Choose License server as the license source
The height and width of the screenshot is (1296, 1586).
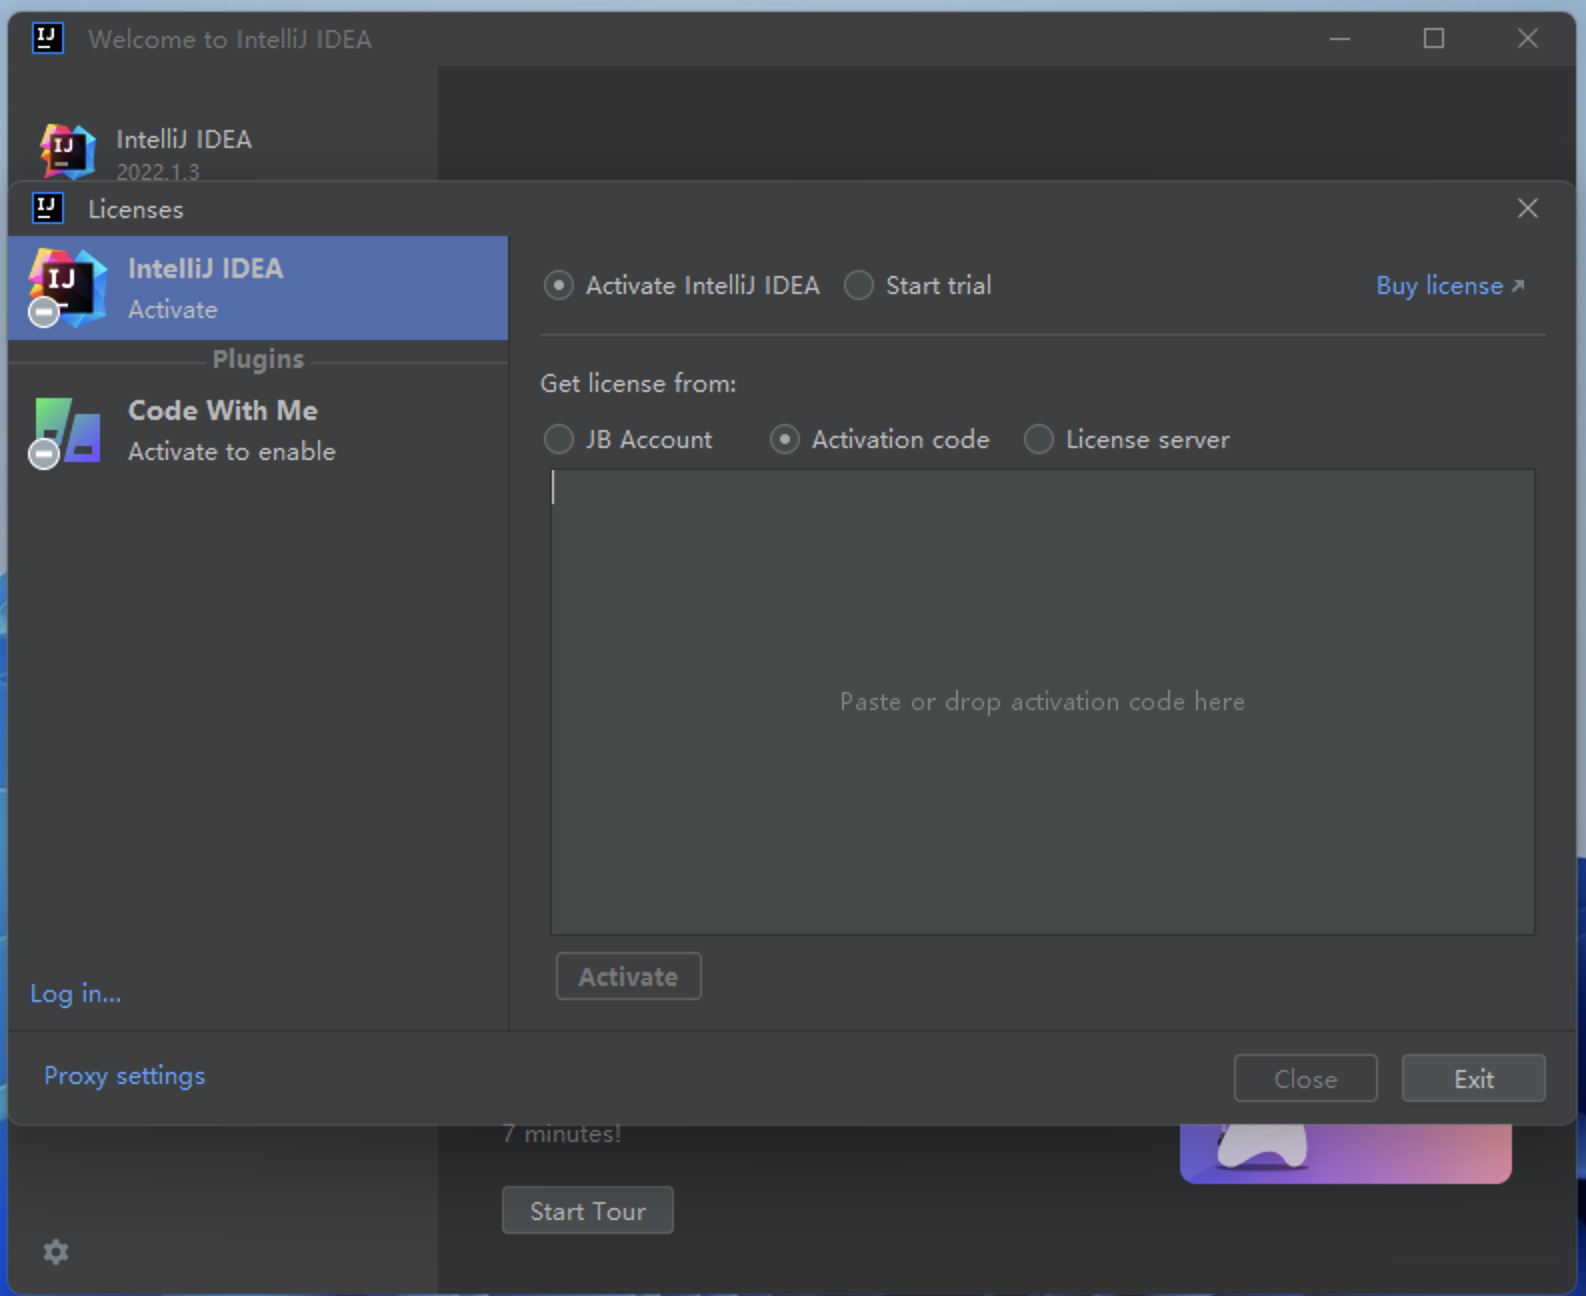tap(1038, 439)
